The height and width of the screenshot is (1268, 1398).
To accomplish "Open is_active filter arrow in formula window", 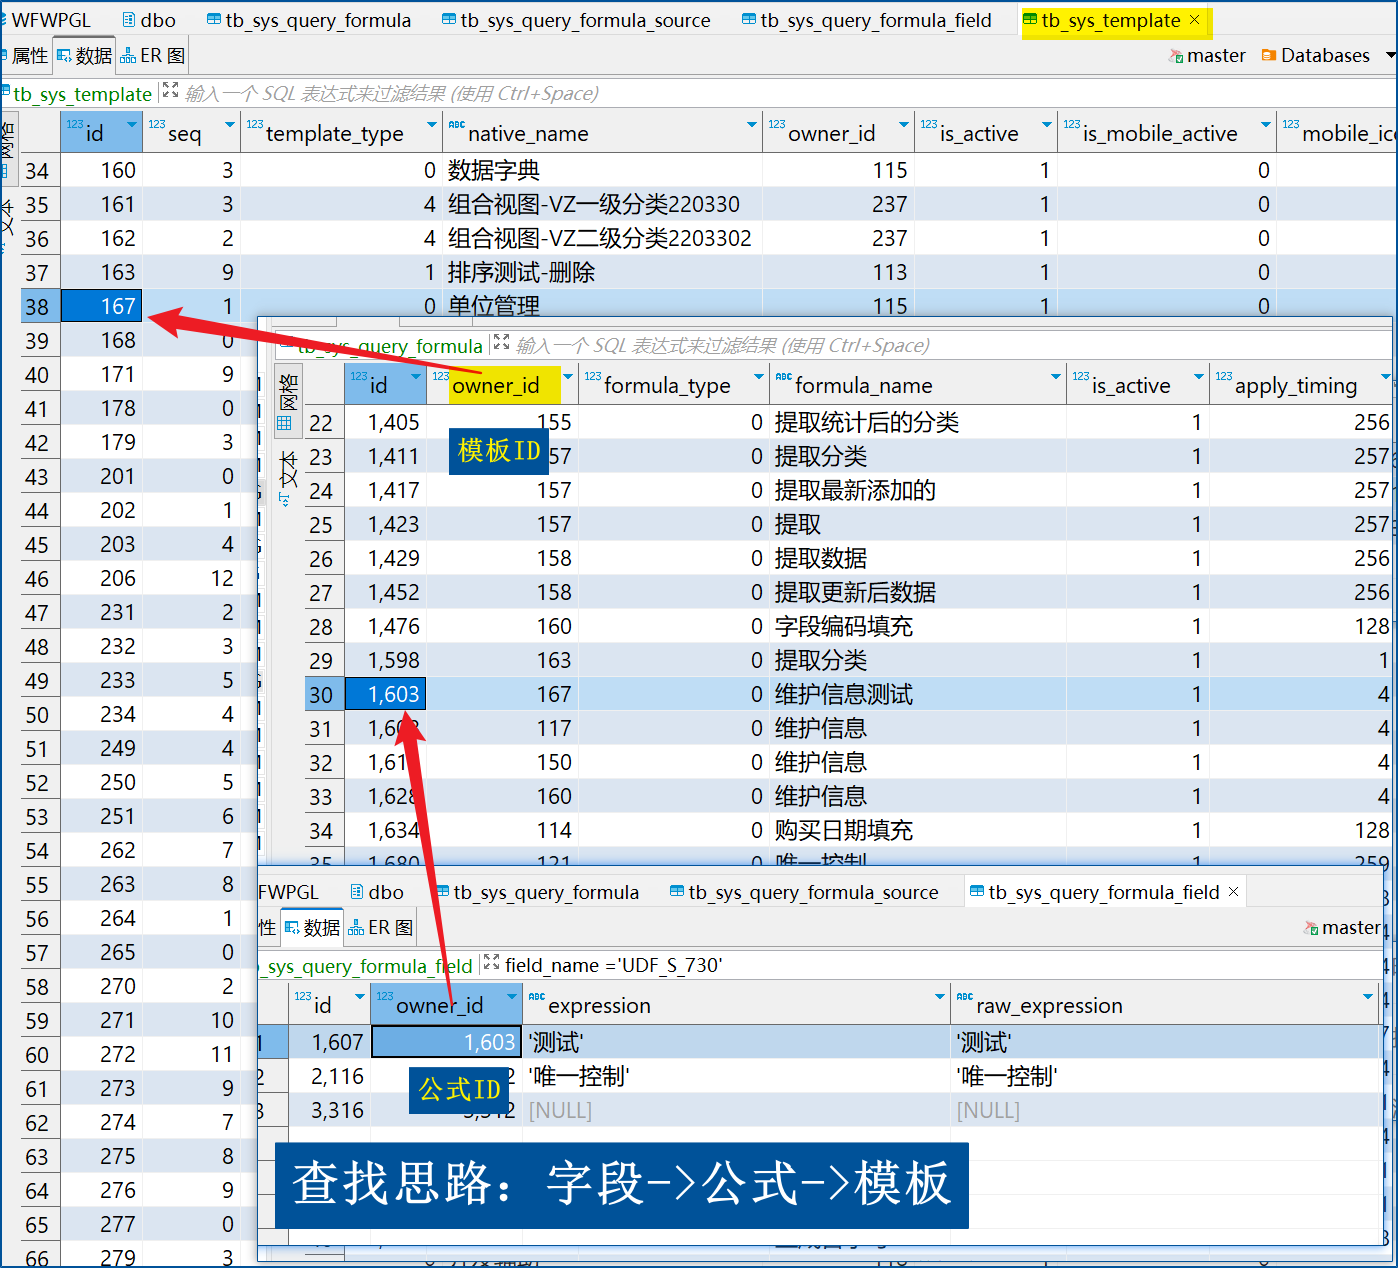I will (x=1198, y=377).
